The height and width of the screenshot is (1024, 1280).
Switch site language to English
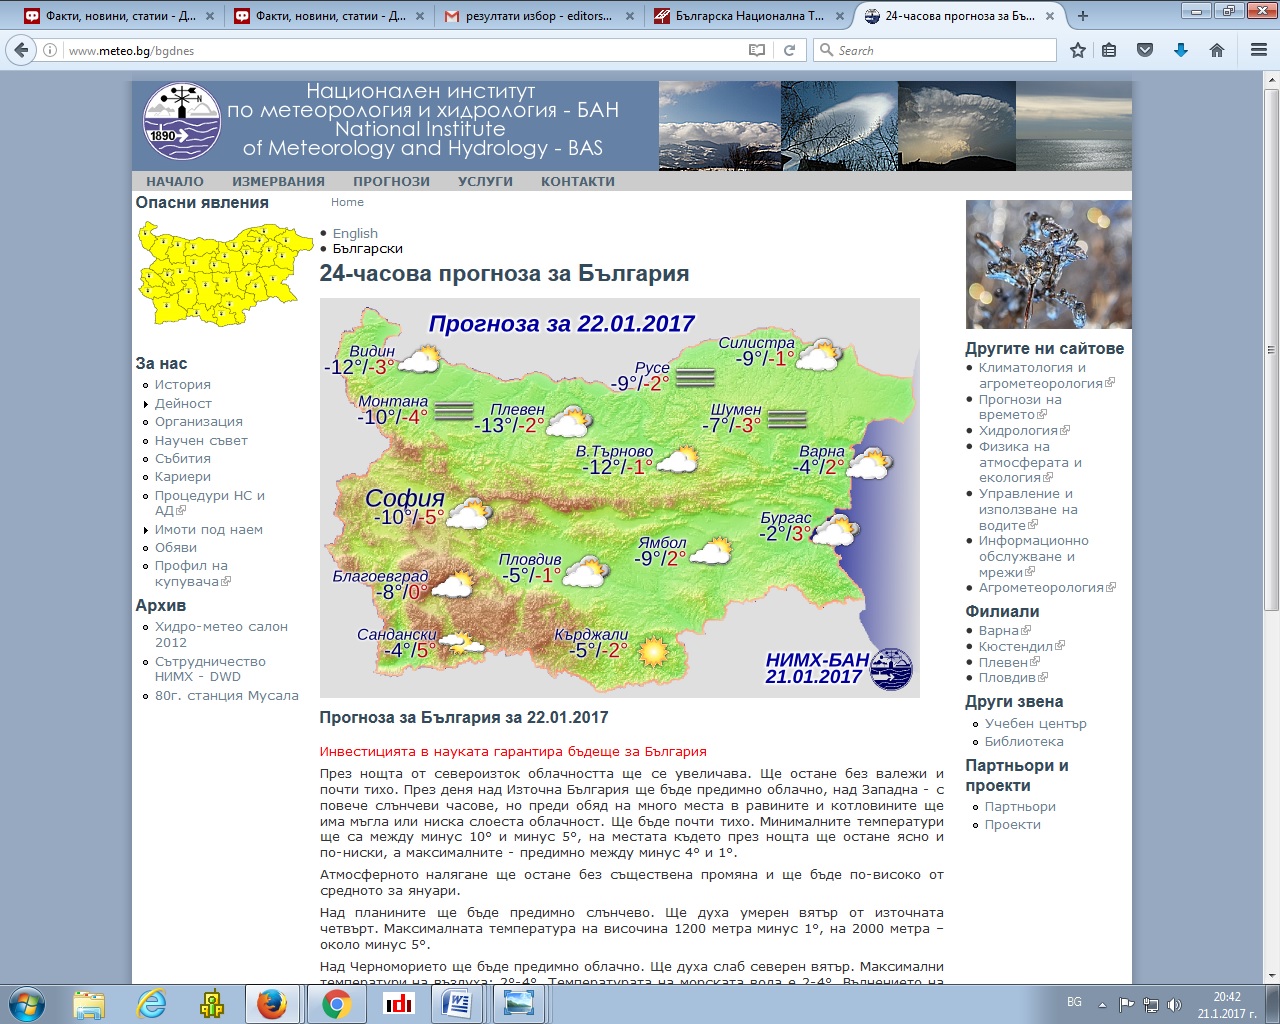pyautogui.click(x=355, y=233)
